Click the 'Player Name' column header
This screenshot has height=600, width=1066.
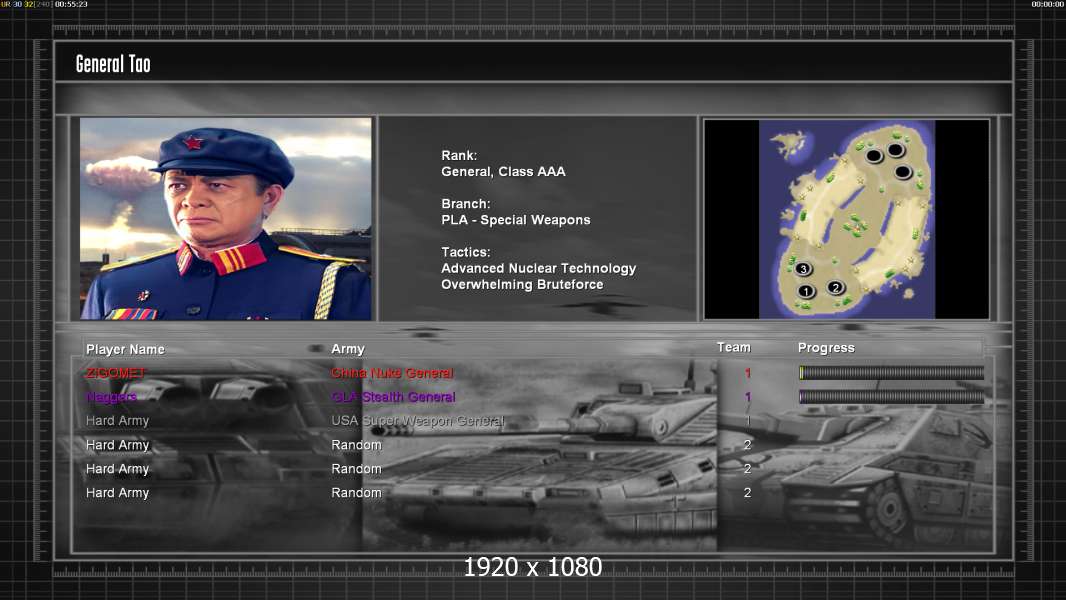[x=125, y=349]
